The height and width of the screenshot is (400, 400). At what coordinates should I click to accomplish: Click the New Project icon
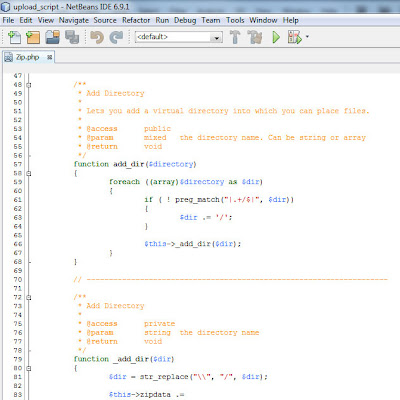tap(33, 37)
